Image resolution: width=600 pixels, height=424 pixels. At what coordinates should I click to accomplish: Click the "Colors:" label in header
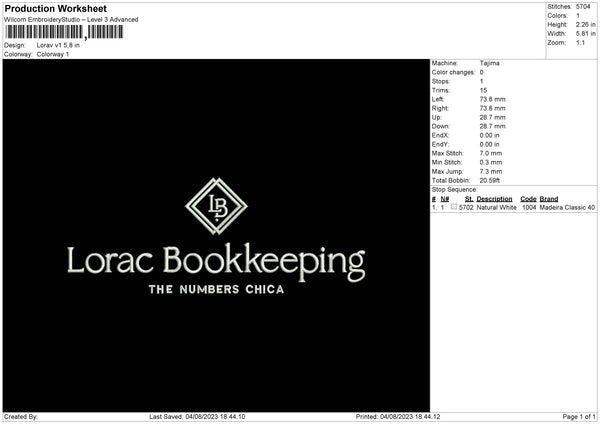pos(557,16)
